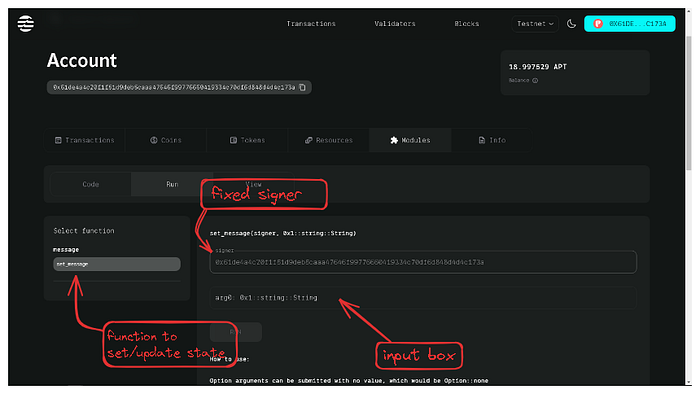This screenshot has height=394, width=700.
Task: Click the page vertical scrollbar
Action: tap(689, 103)
